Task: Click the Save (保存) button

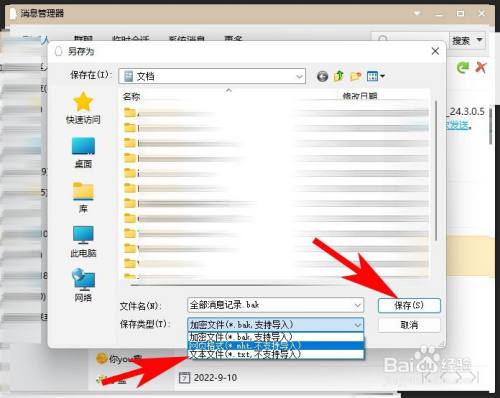Action: point(409,305)
